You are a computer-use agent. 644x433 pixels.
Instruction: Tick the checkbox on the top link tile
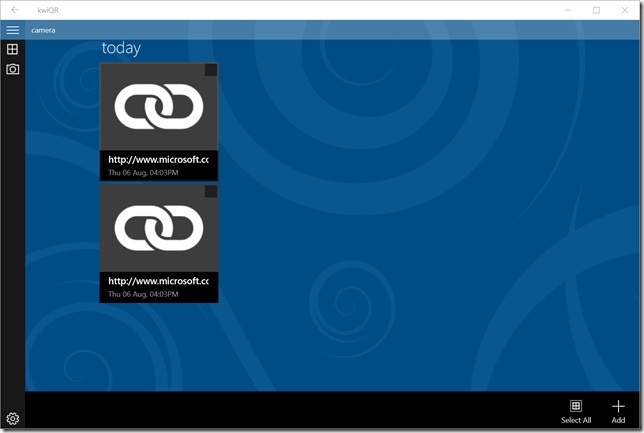tap(211, 70)
